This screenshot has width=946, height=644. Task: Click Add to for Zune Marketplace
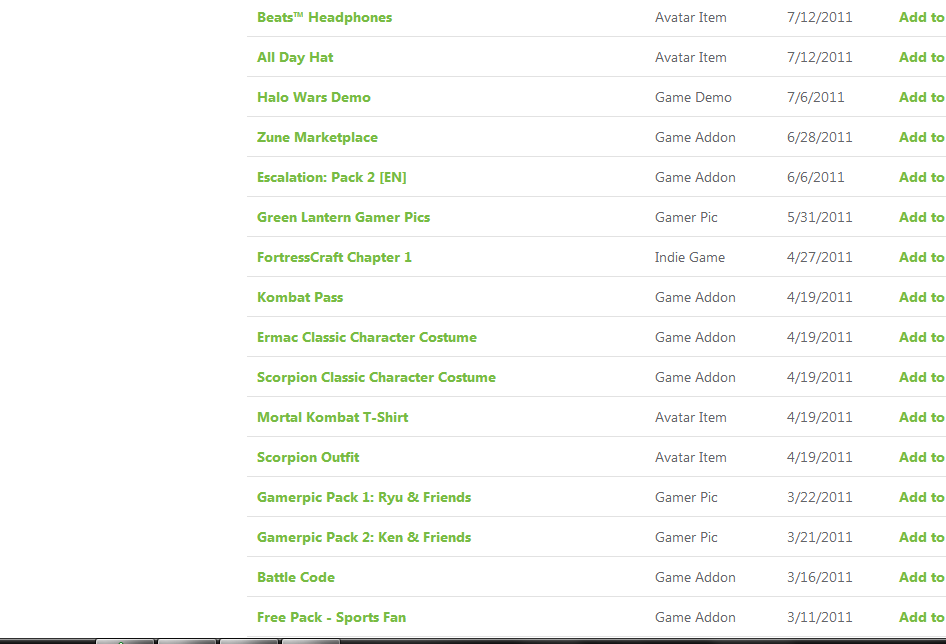922,138
